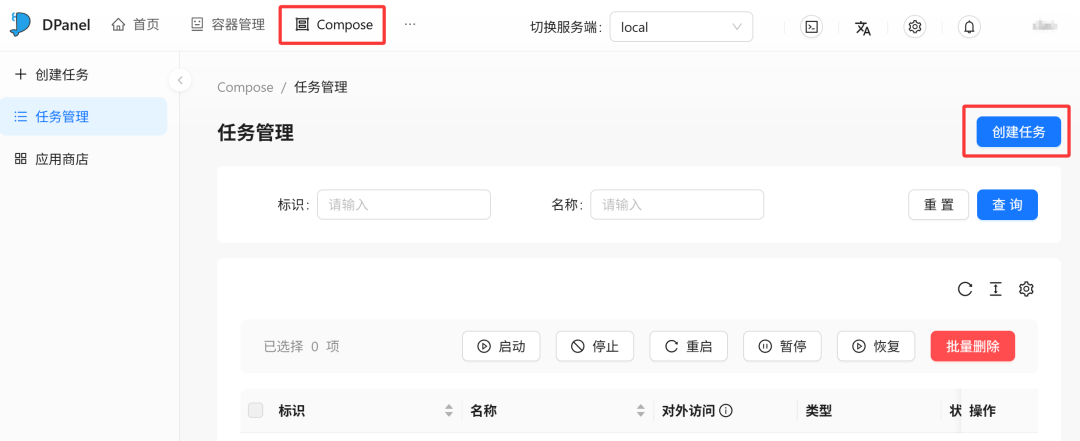Click the blue 创建任务 button
The image size is (1080, 441).
tap(1018, 132)
